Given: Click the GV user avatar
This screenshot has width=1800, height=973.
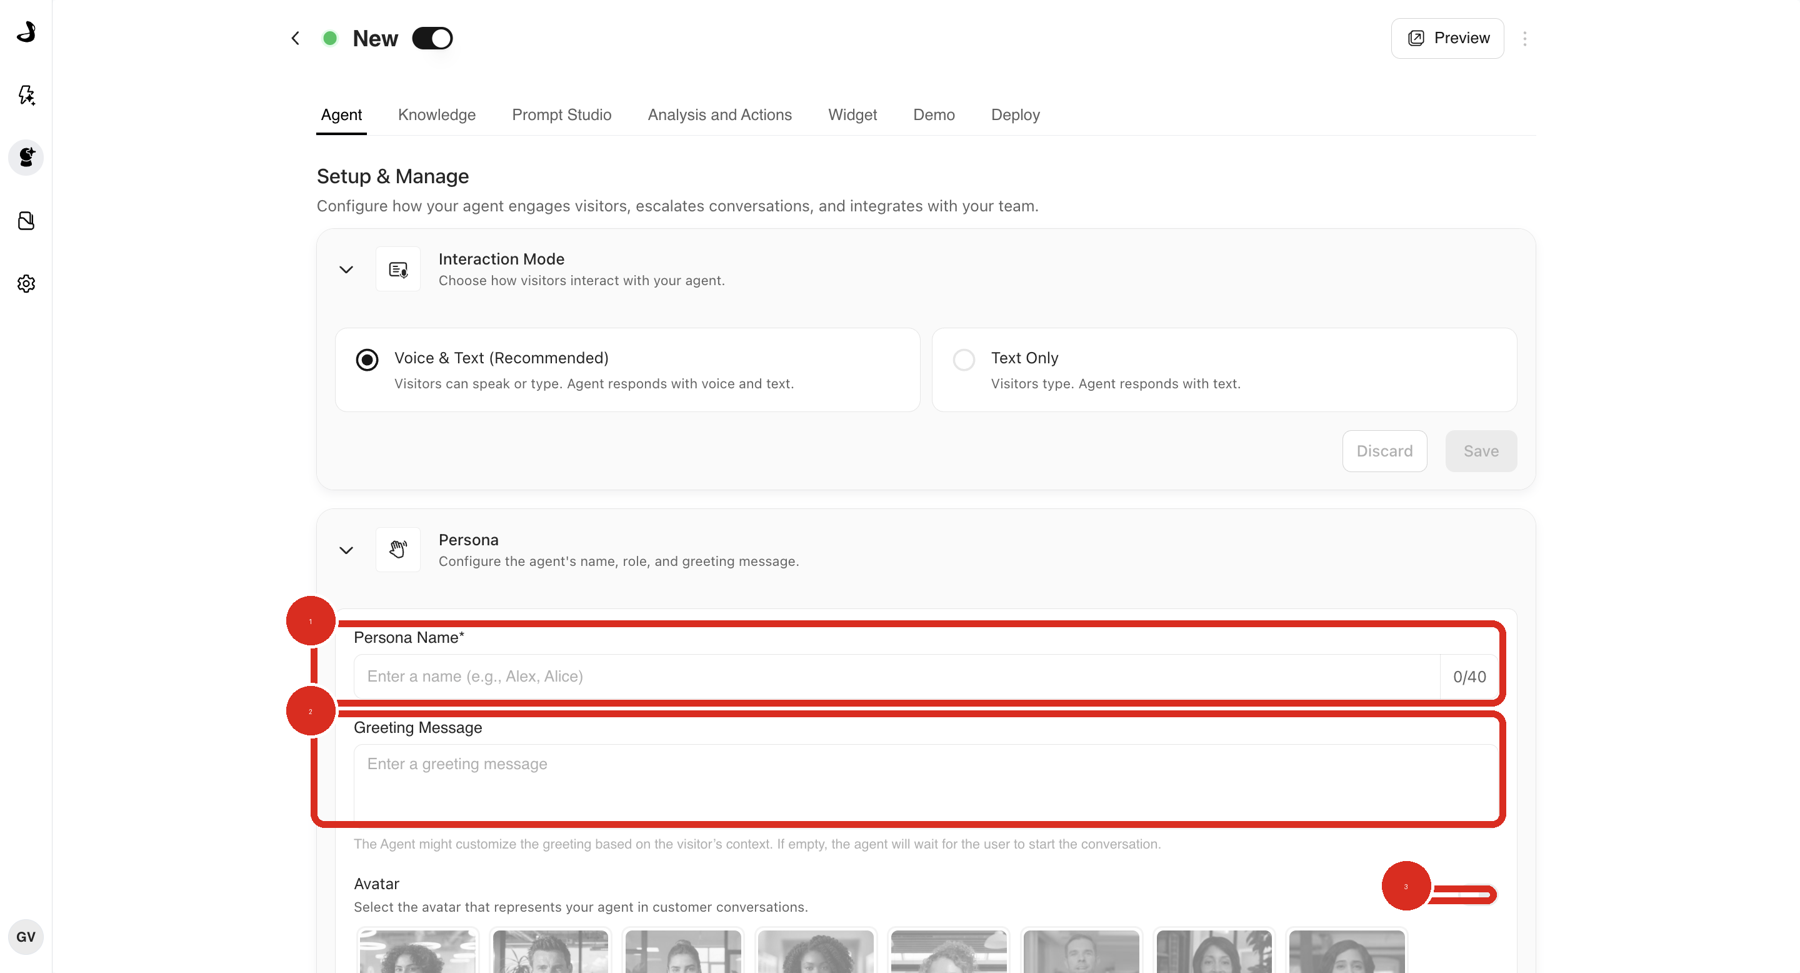Looking at the screenshot, I should coord(26,937).
